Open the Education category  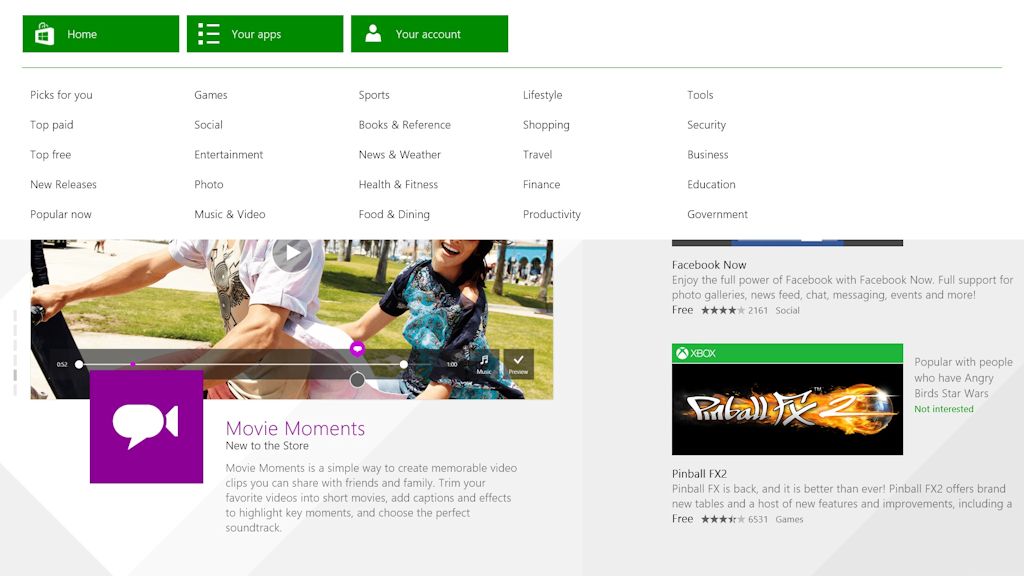(711, 184)
